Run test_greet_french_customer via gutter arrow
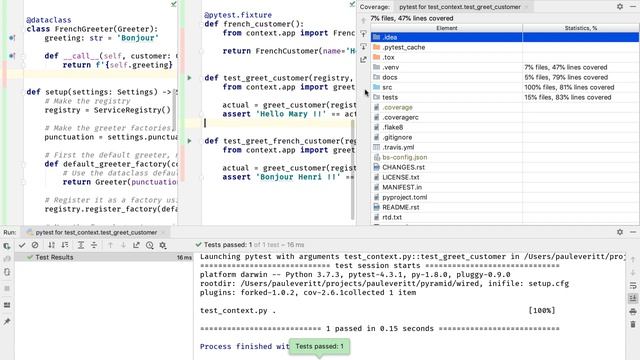 (x=189, y=141)
